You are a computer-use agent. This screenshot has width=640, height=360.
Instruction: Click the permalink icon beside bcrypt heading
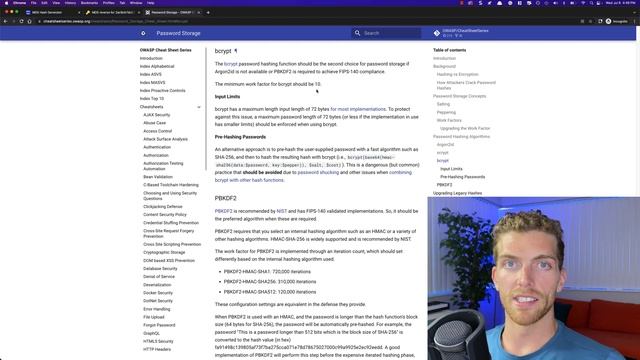point(236,51)
